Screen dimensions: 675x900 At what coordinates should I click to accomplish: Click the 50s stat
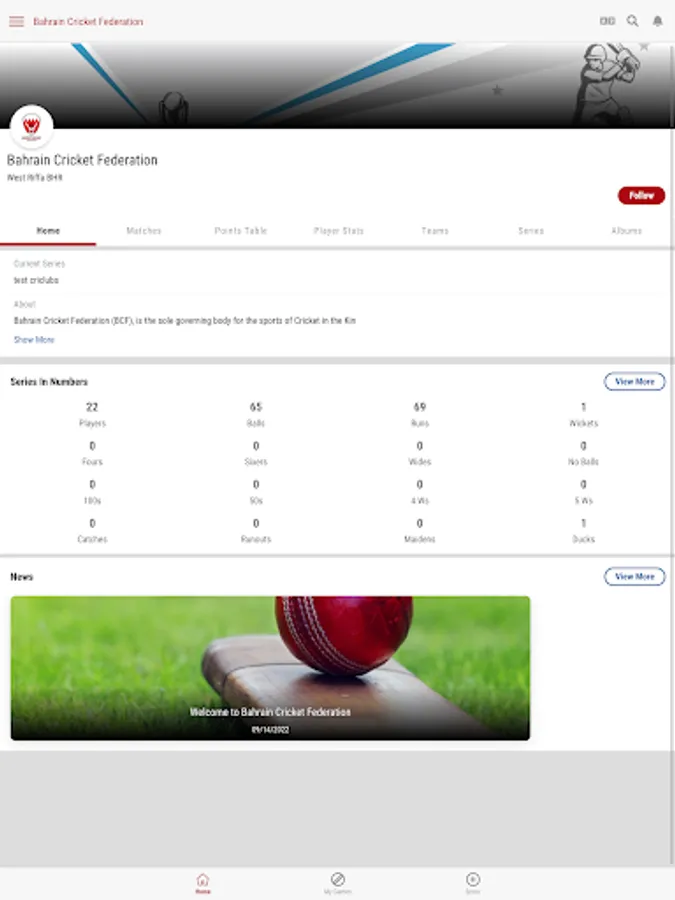[x=256, y=492]
